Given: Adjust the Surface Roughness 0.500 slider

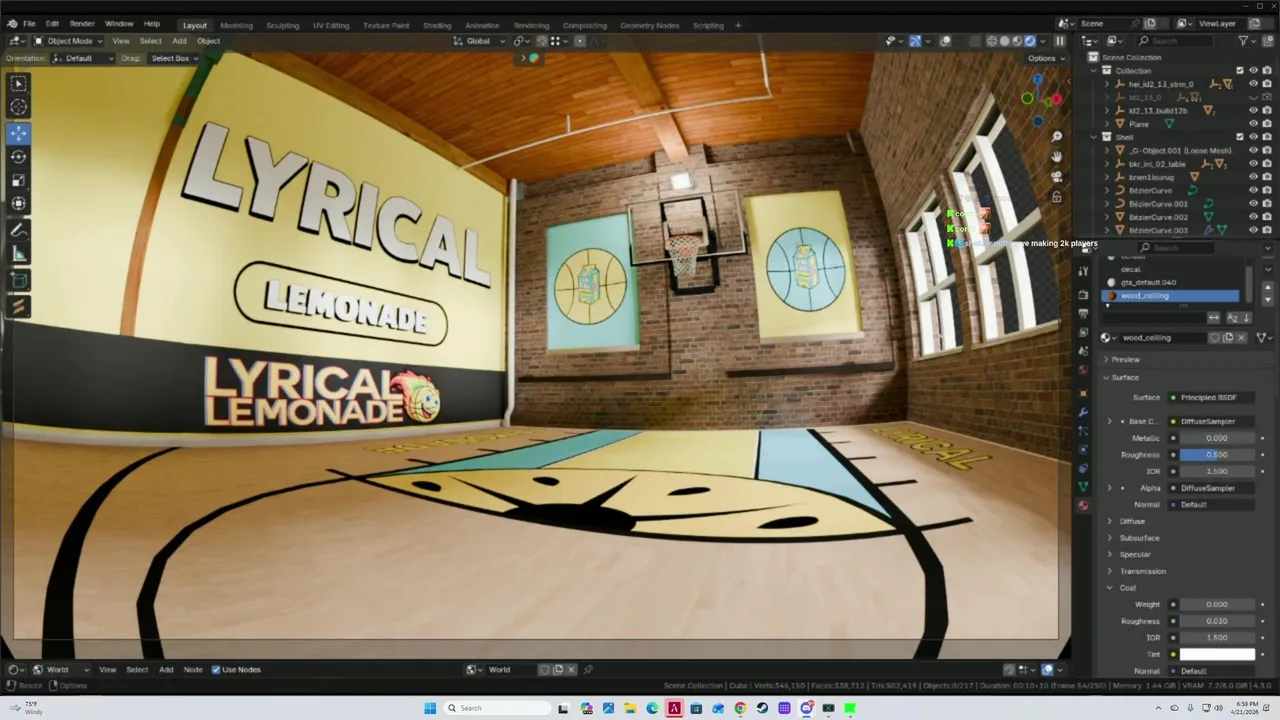Looking at the screenshot, I should 1217,455.
